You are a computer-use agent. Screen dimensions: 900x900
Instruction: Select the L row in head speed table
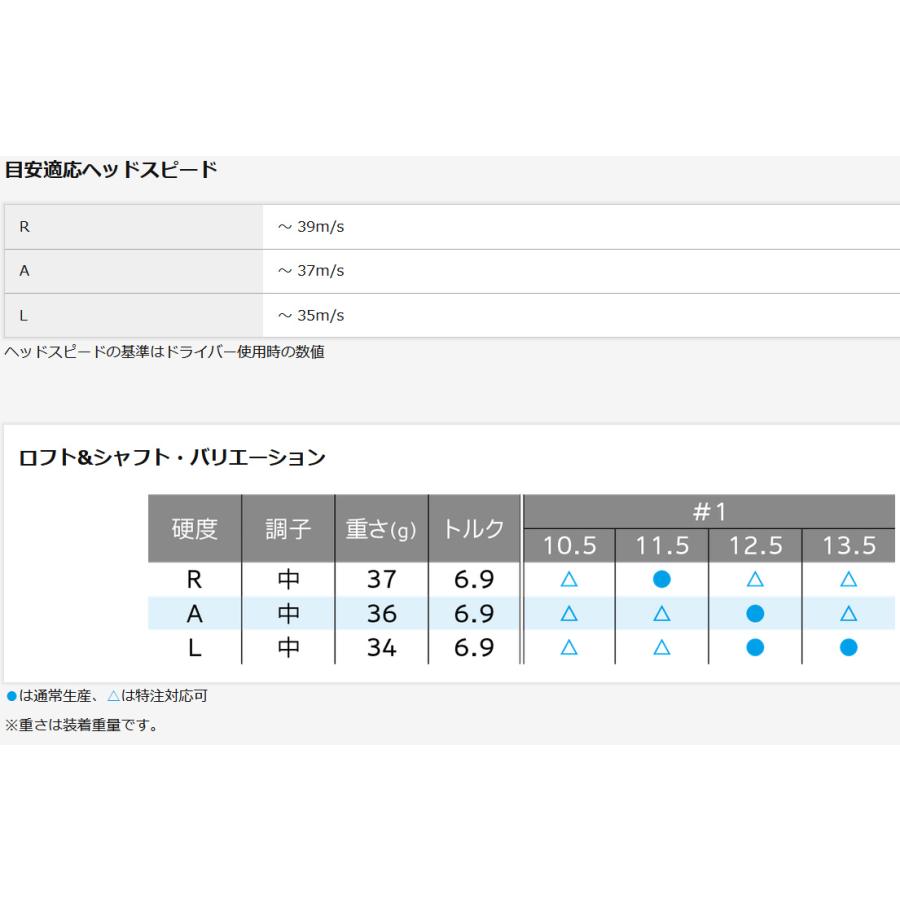[x=452, y=315]
